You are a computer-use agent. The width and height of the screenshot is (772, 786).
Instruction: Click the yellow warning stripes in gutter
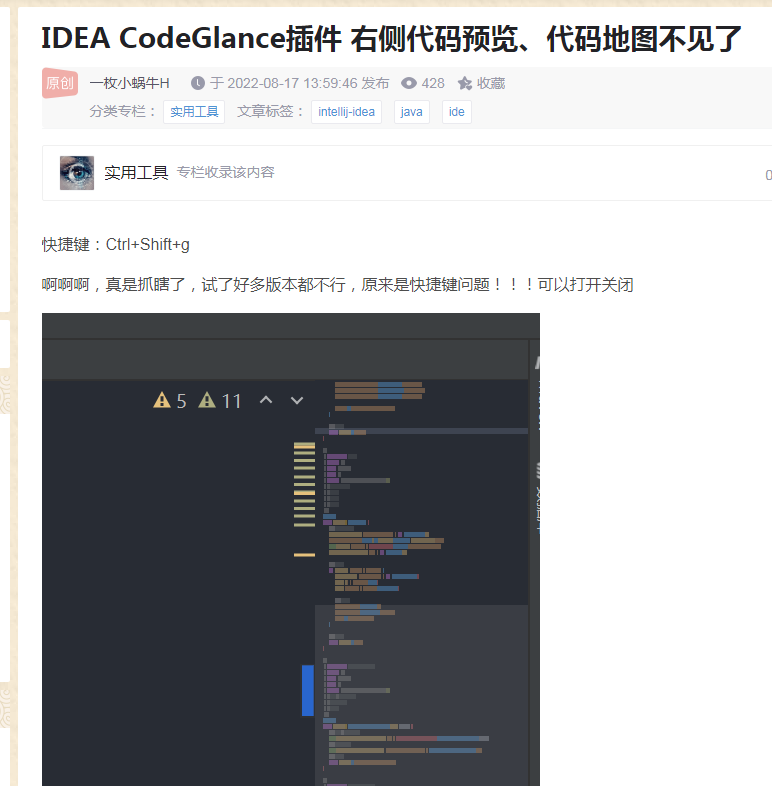pyautogui.click(x=304, y=485)
